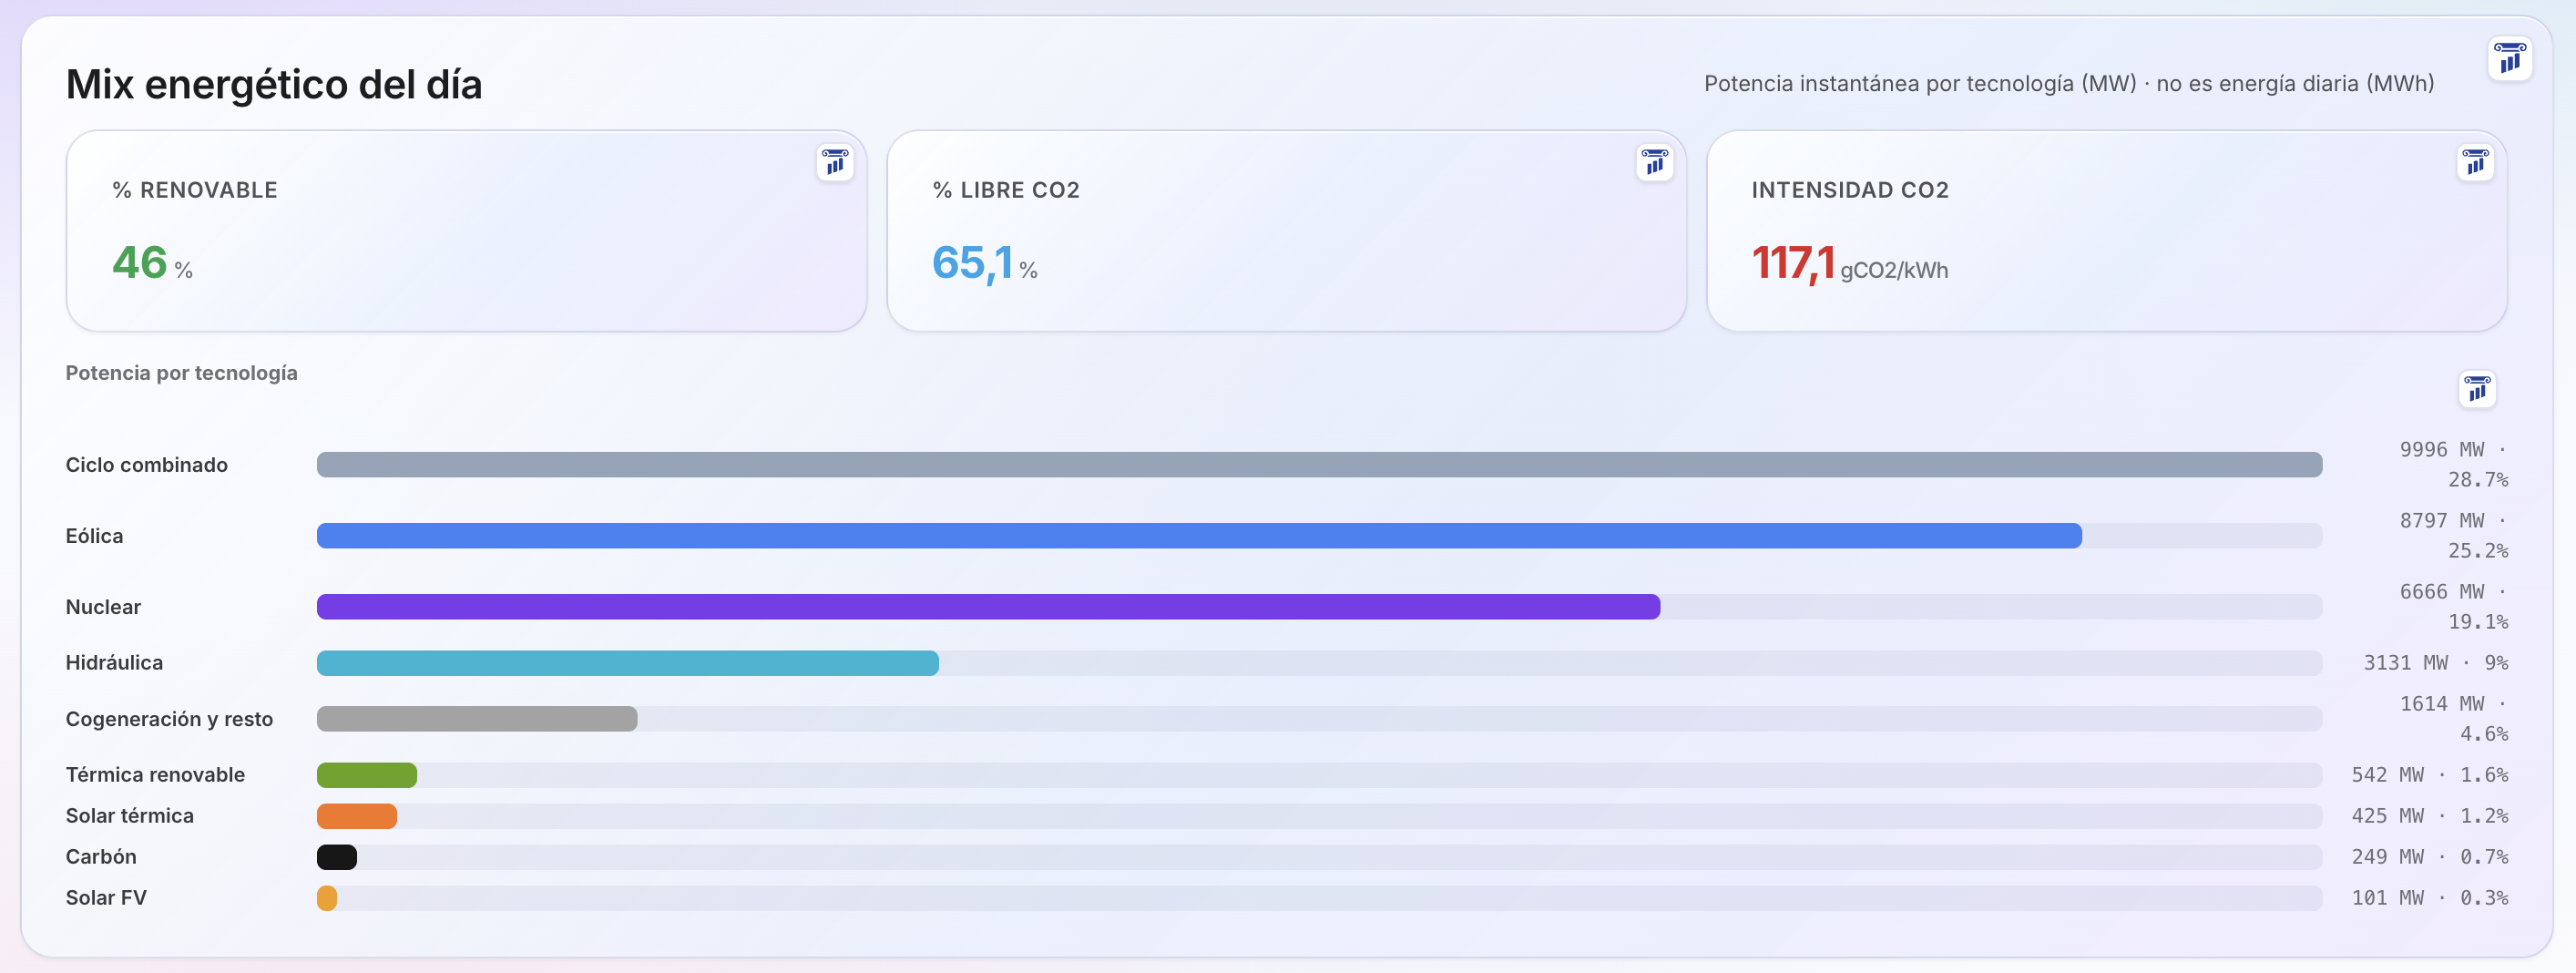Click the 'Eólica' row label

click(95, 536)
